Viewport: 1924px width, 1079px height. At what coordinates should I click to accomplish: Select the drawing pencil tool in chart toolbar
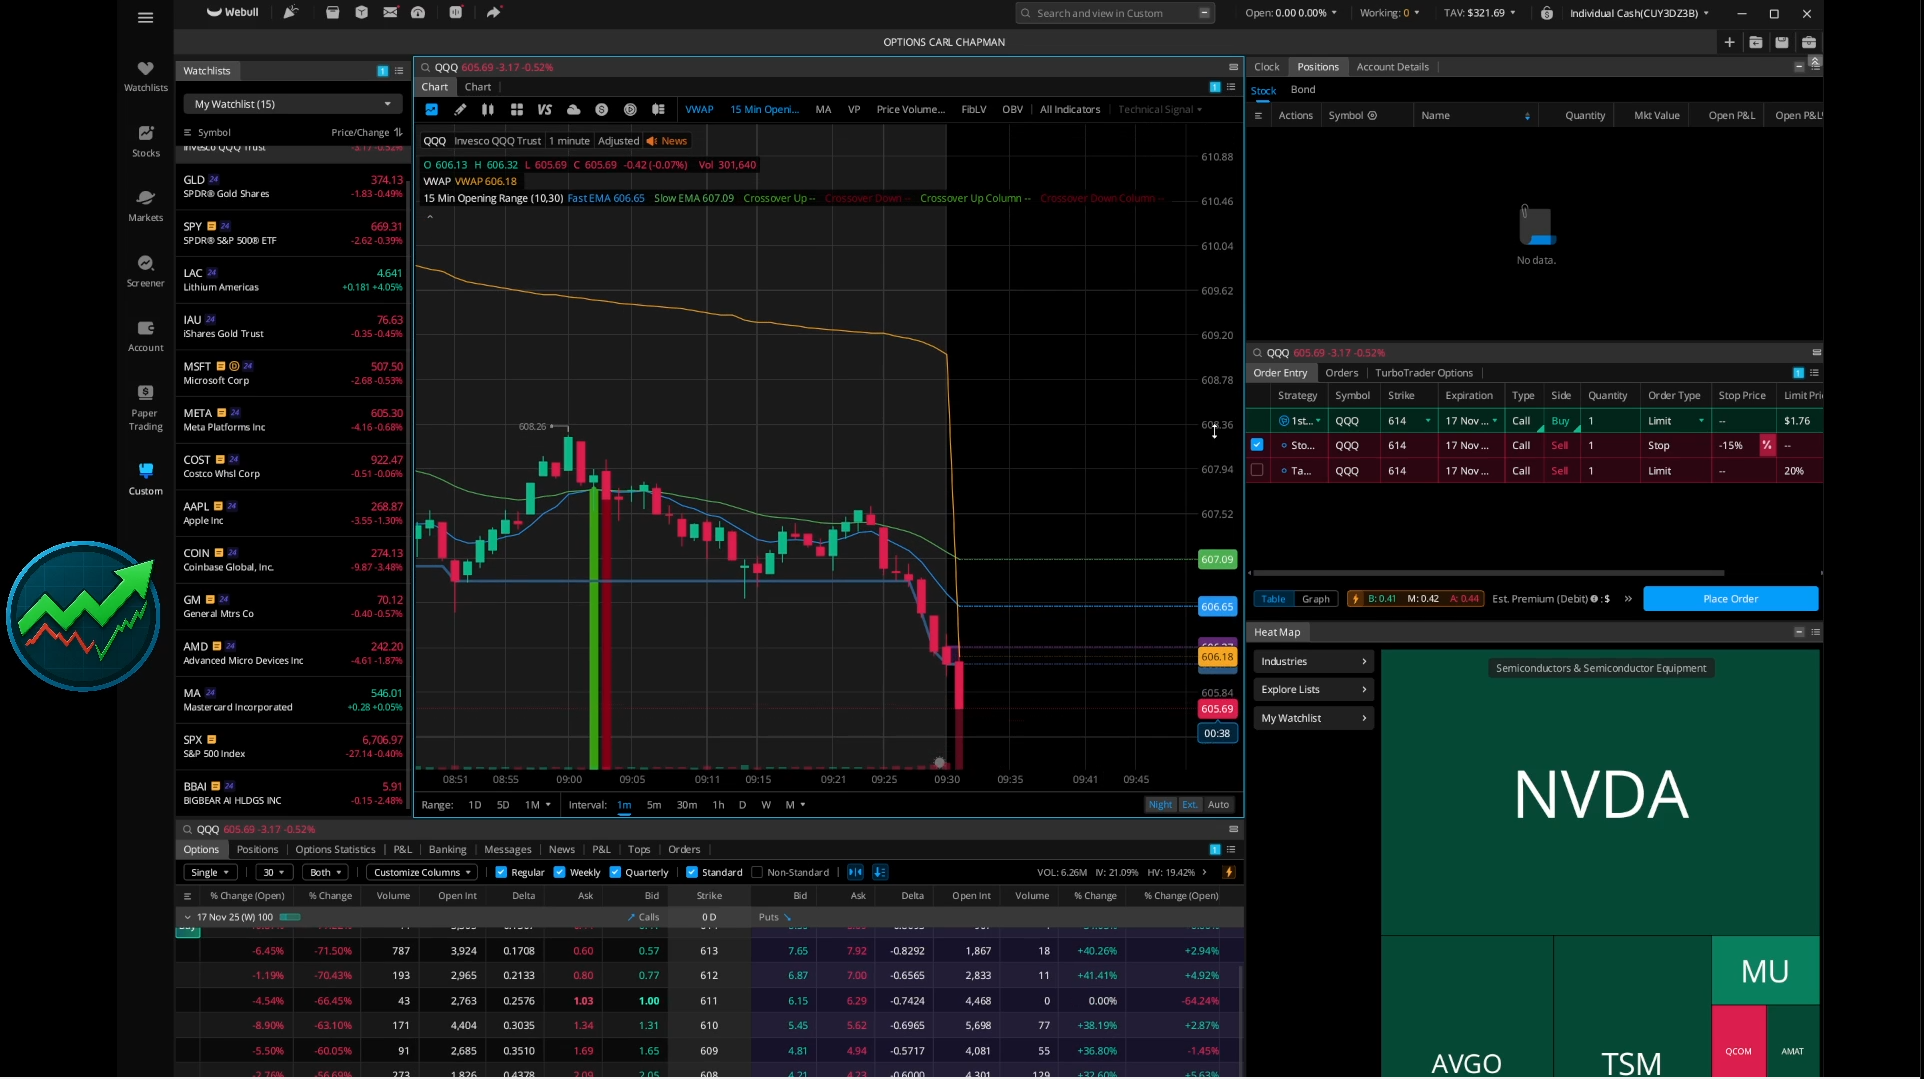[x=460, y=110]
